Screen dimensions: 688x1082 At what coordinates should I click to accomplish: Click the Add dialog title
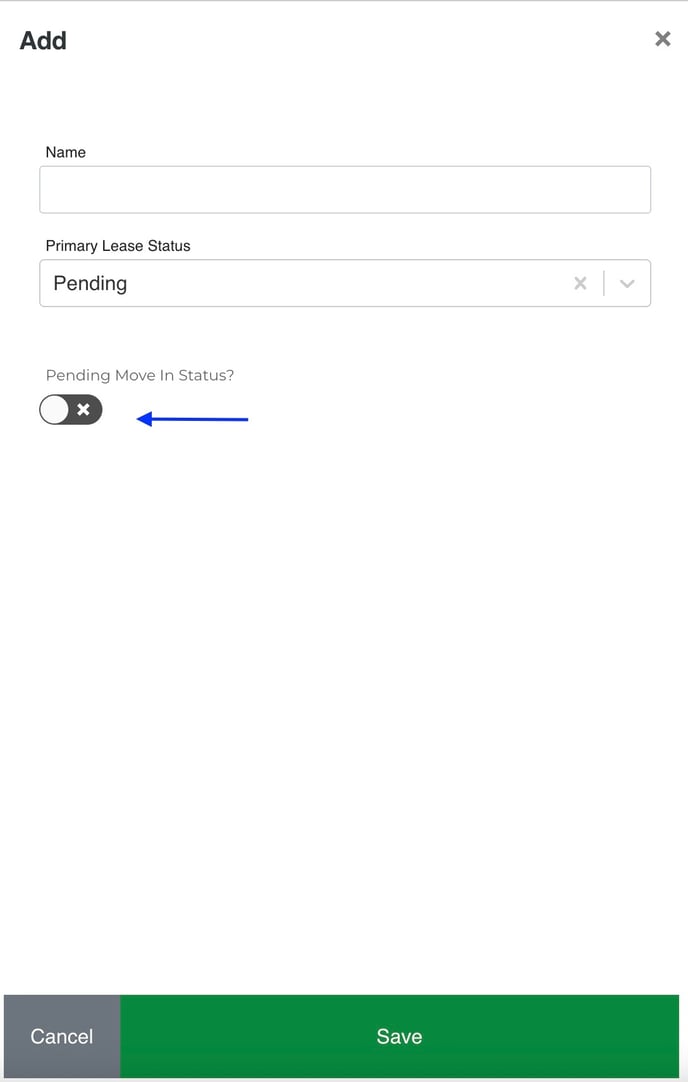(x=44, y=41)
